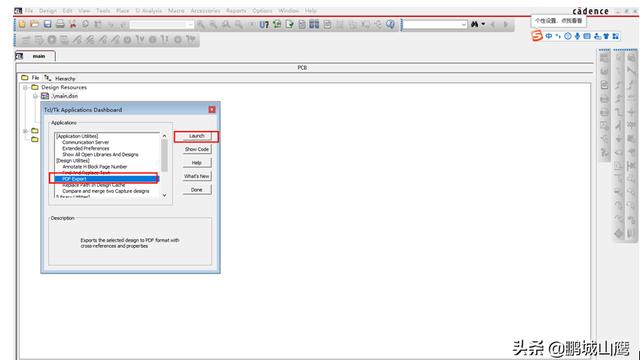Viewport: 640px width, 360px height.
Task: Click the Sogou skin shirt icon
Action: (606, 36)
